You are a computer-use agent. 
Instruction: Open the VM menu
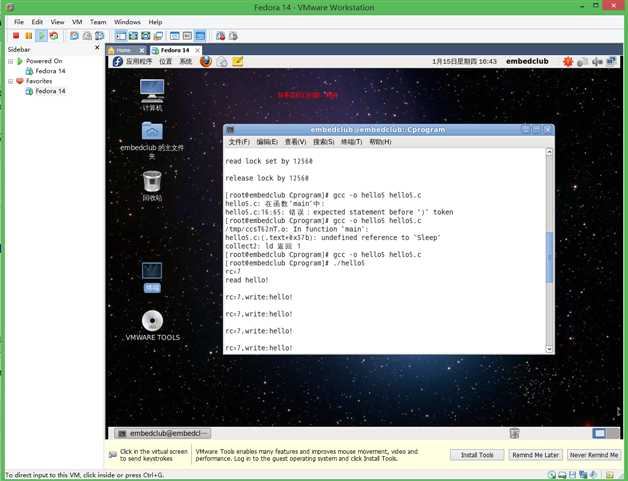click(x=77, y=22)
